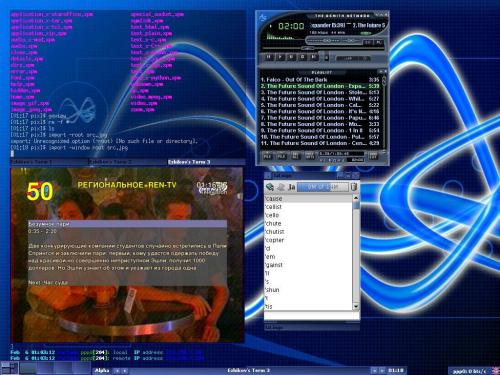Click the XMMS playlist scrollbar
500x375 pixels.
point(384,113)
